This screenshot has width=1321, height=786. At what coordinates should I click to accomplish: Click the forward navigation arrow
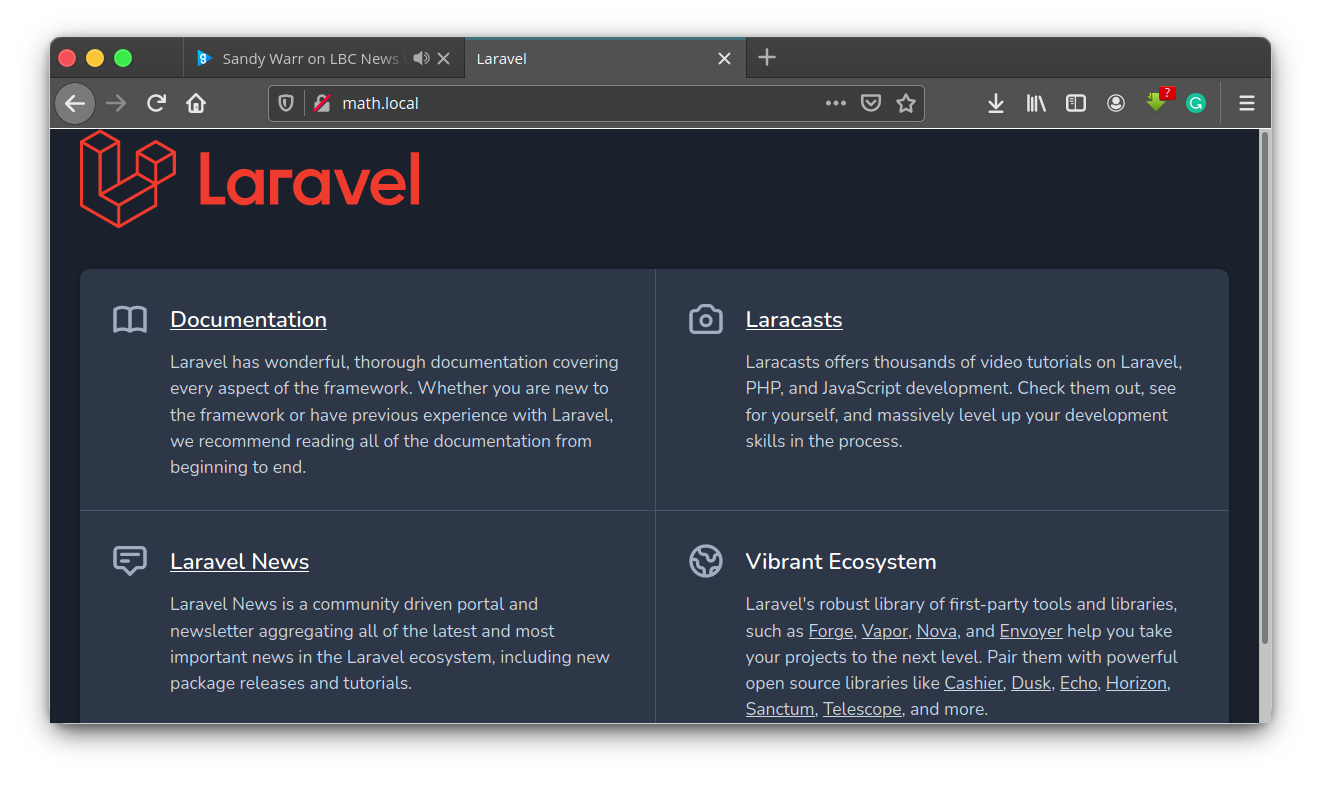click(x=116, y=103)
